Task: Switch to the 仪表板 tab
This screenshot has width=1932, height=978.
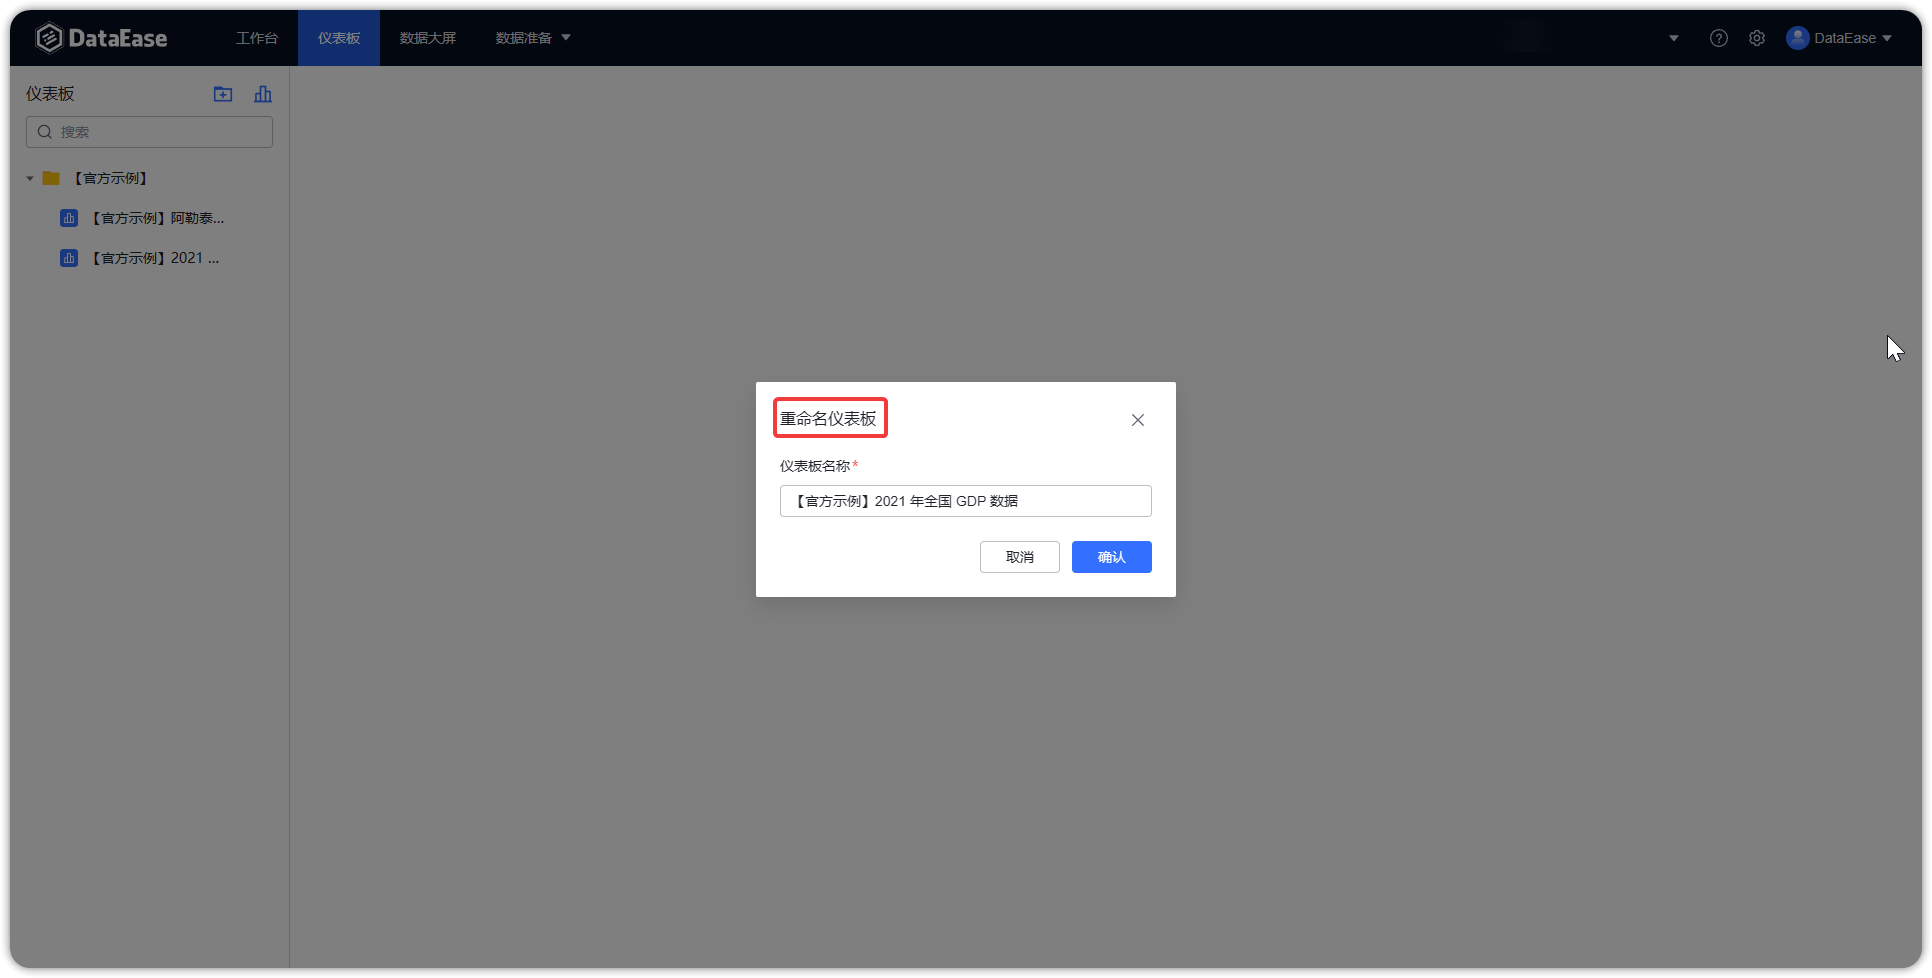Action: 339,38
